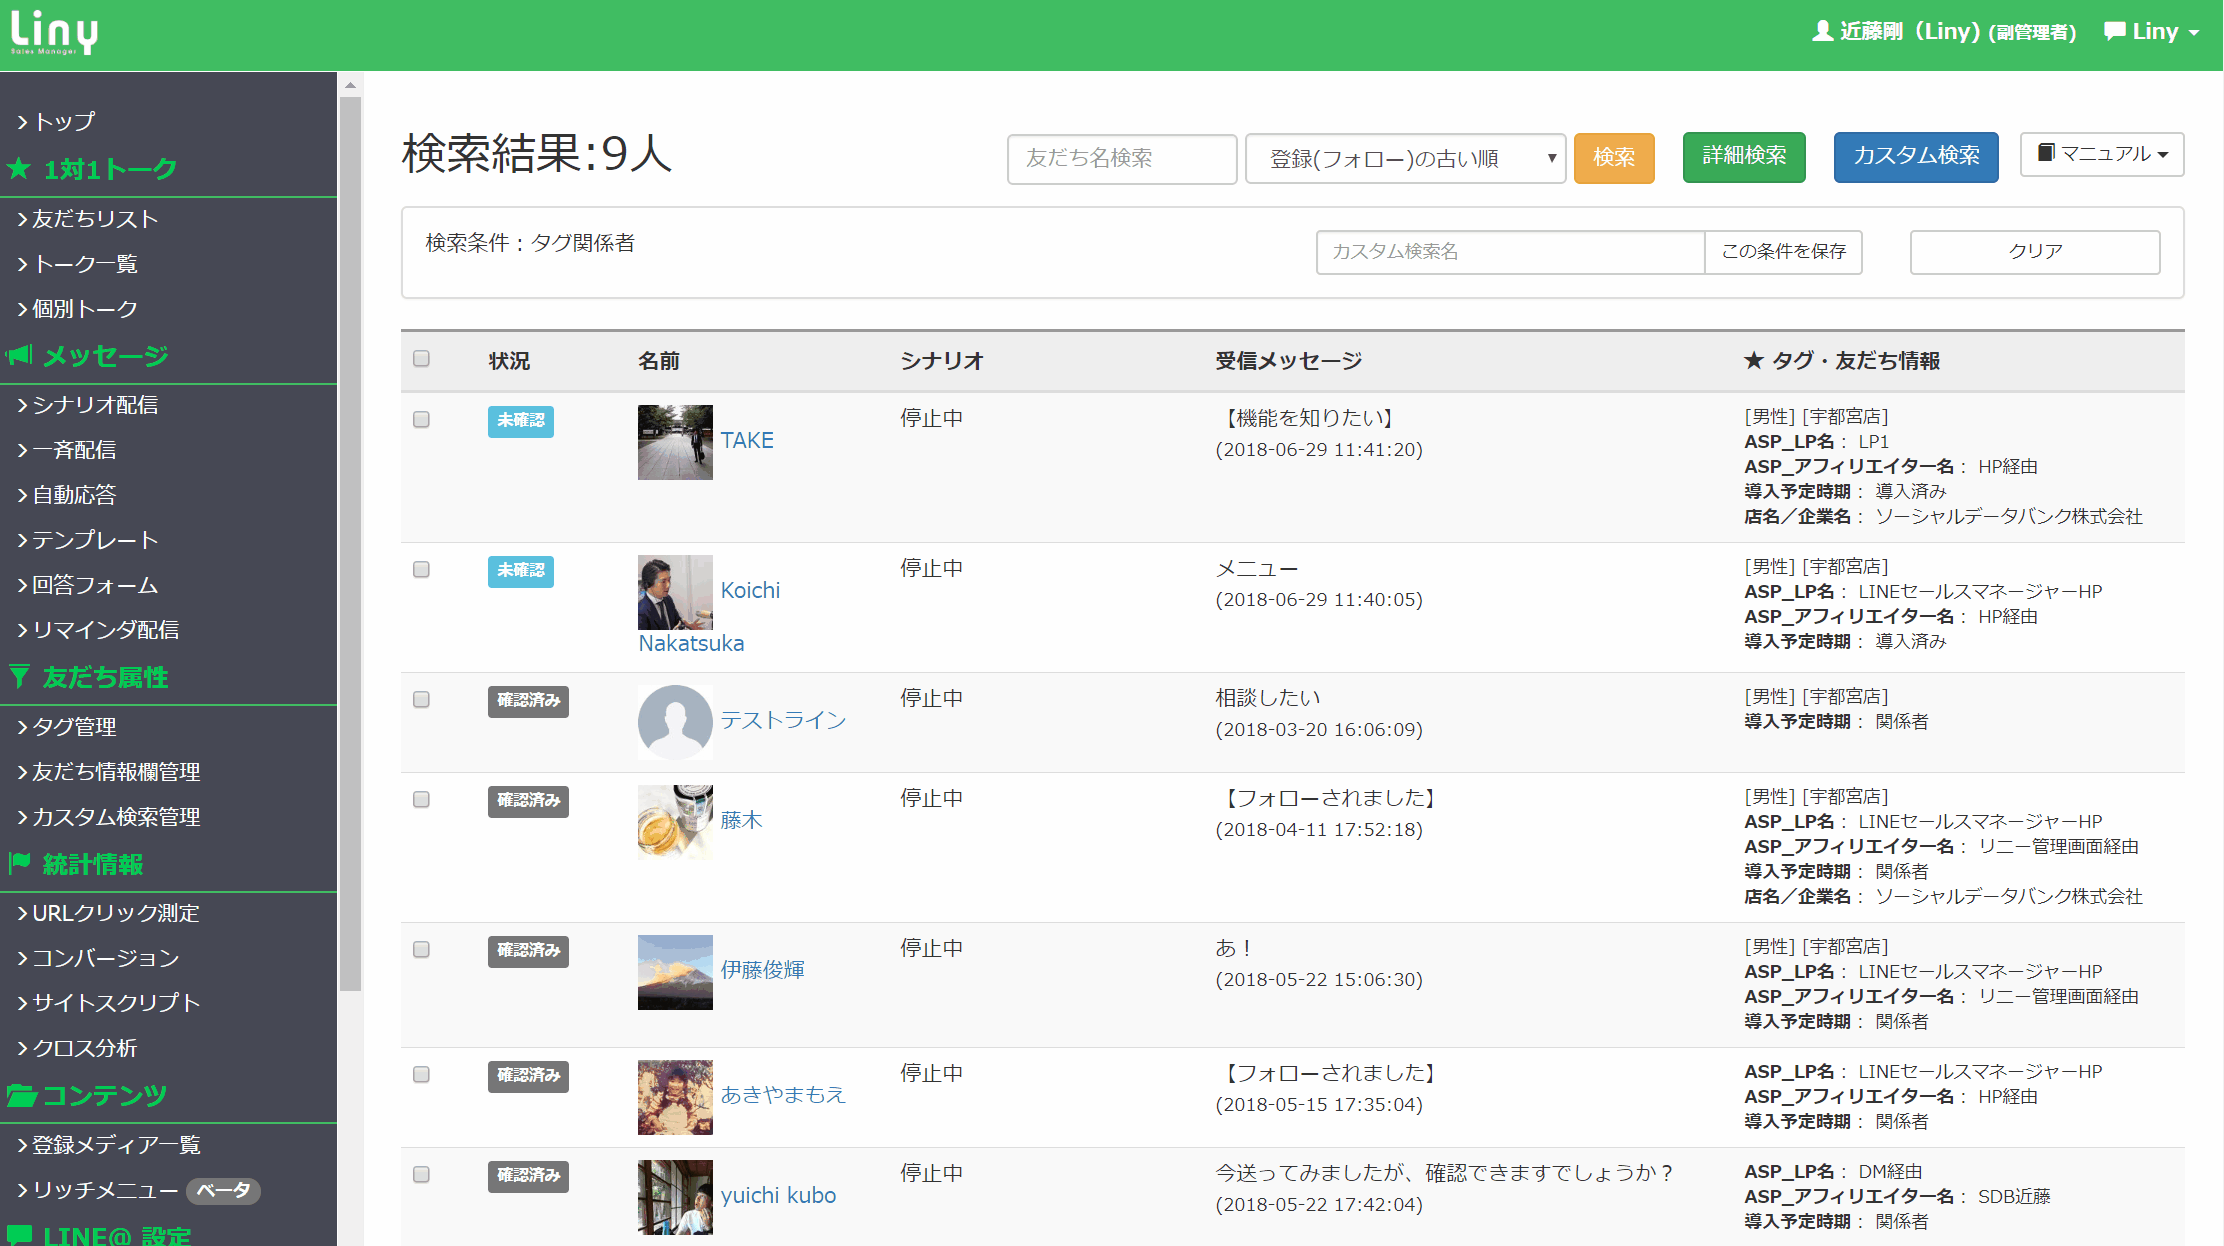2224x1246 pixels.
Task: Click TAKE's profile photo thumbnail
Action: [x=675, y=442]
